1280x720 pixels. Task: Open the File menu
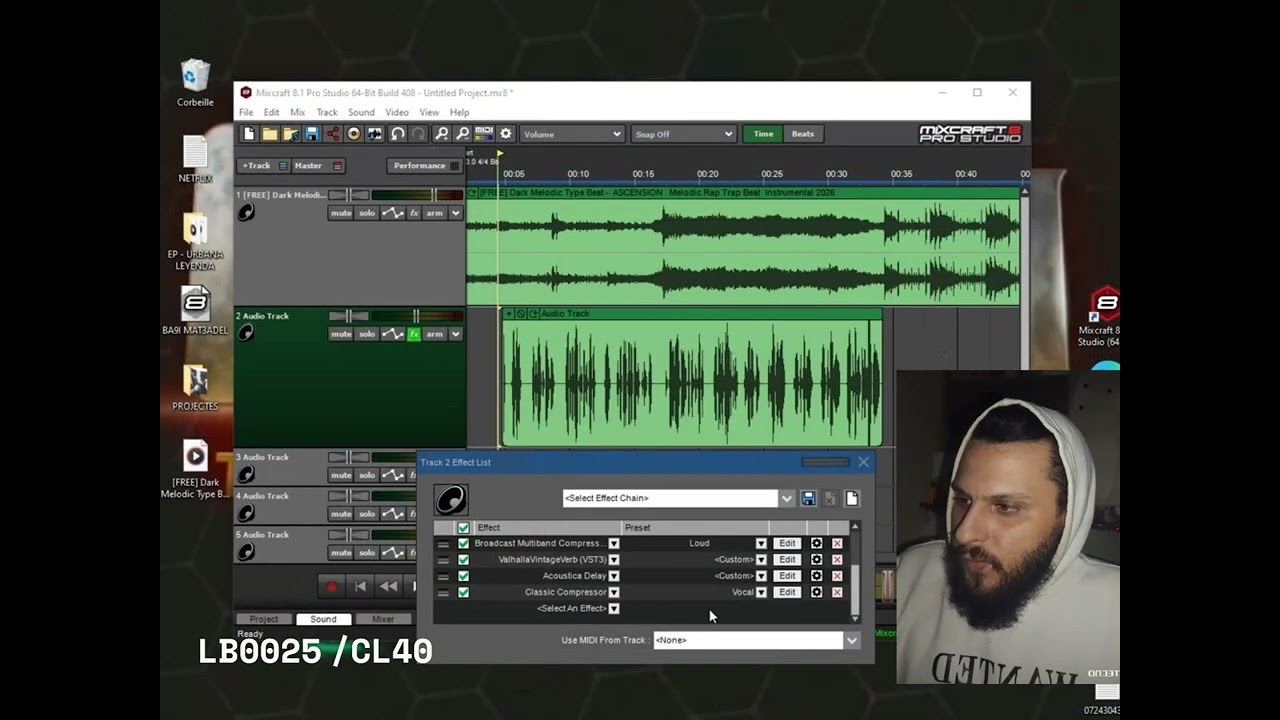(246, 113)
